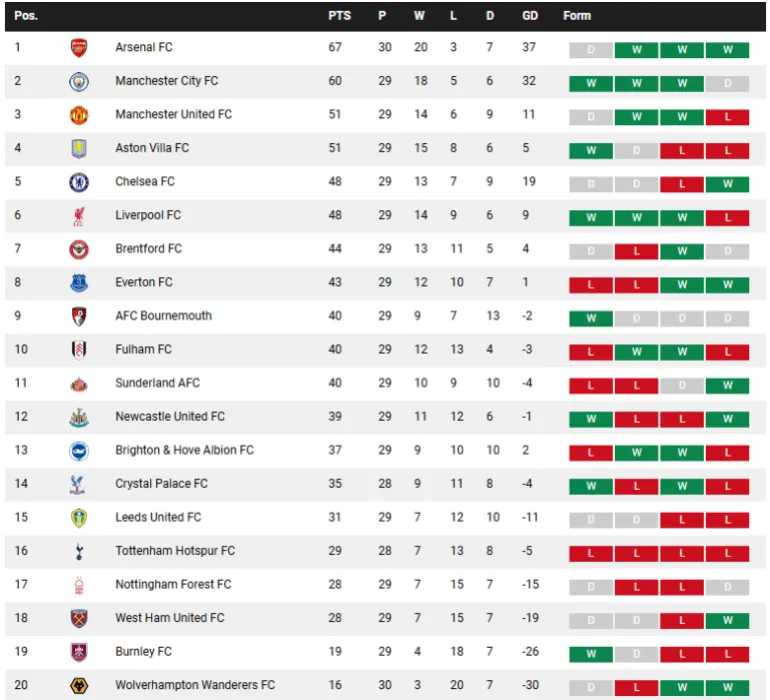This screenshot has height=700, width=770.
Task: Sort table by PTS column header
Action: [339, 16]
